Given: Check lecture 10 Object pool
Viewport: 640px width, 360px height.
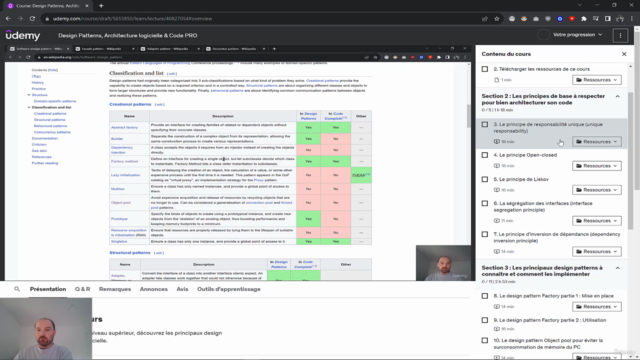Looking at the screenshot, I should pos(484,340).
